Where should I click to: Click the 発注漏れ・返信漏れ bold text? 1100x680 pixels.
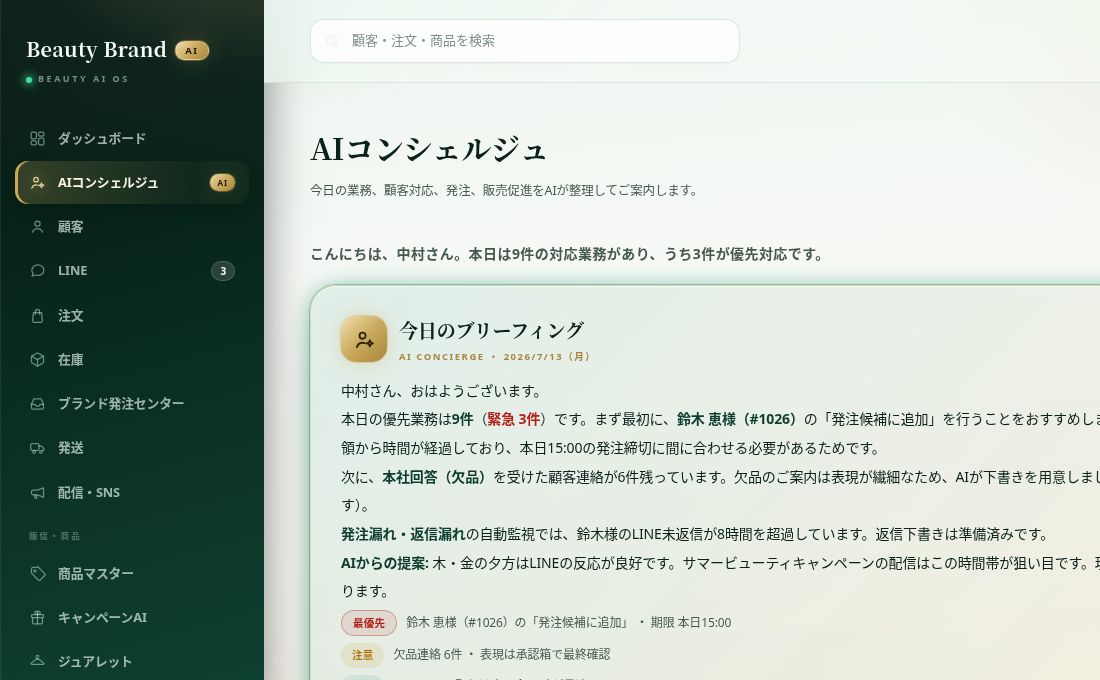pos(403,534)
